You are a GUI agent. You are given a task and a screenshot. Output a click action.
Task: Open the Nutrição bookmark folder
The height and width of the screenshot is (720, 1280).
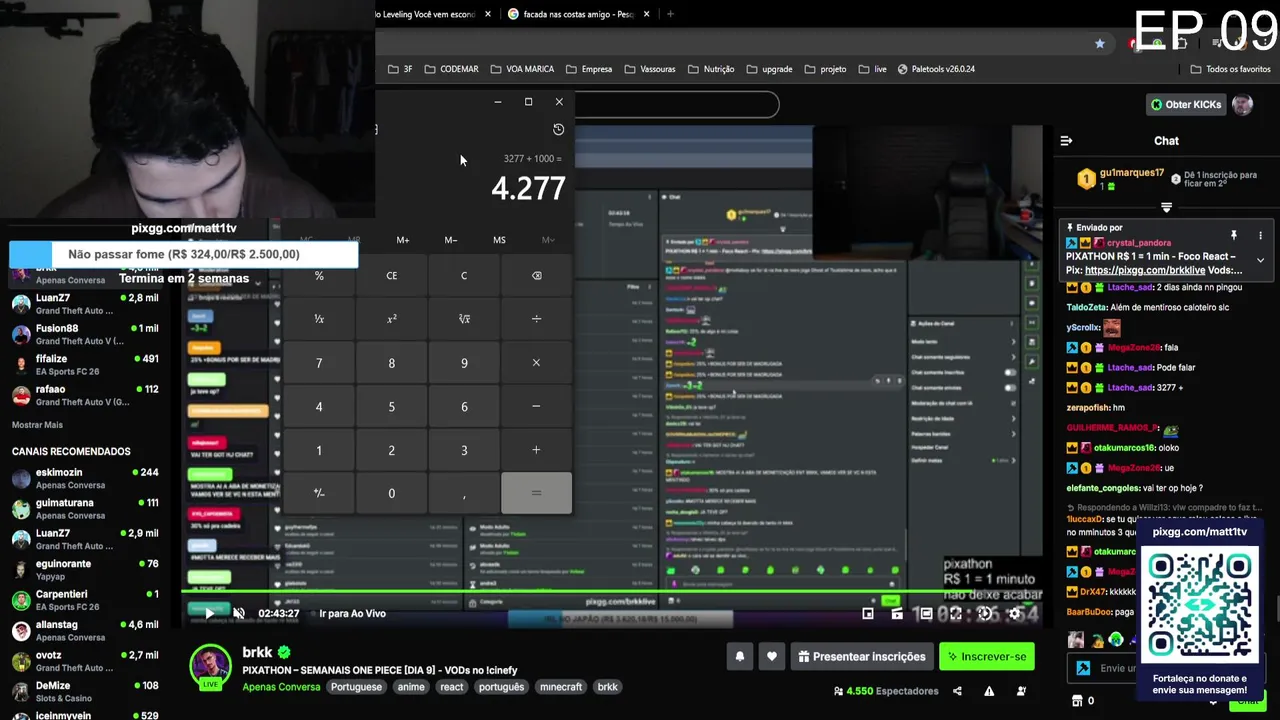[711, 69]
